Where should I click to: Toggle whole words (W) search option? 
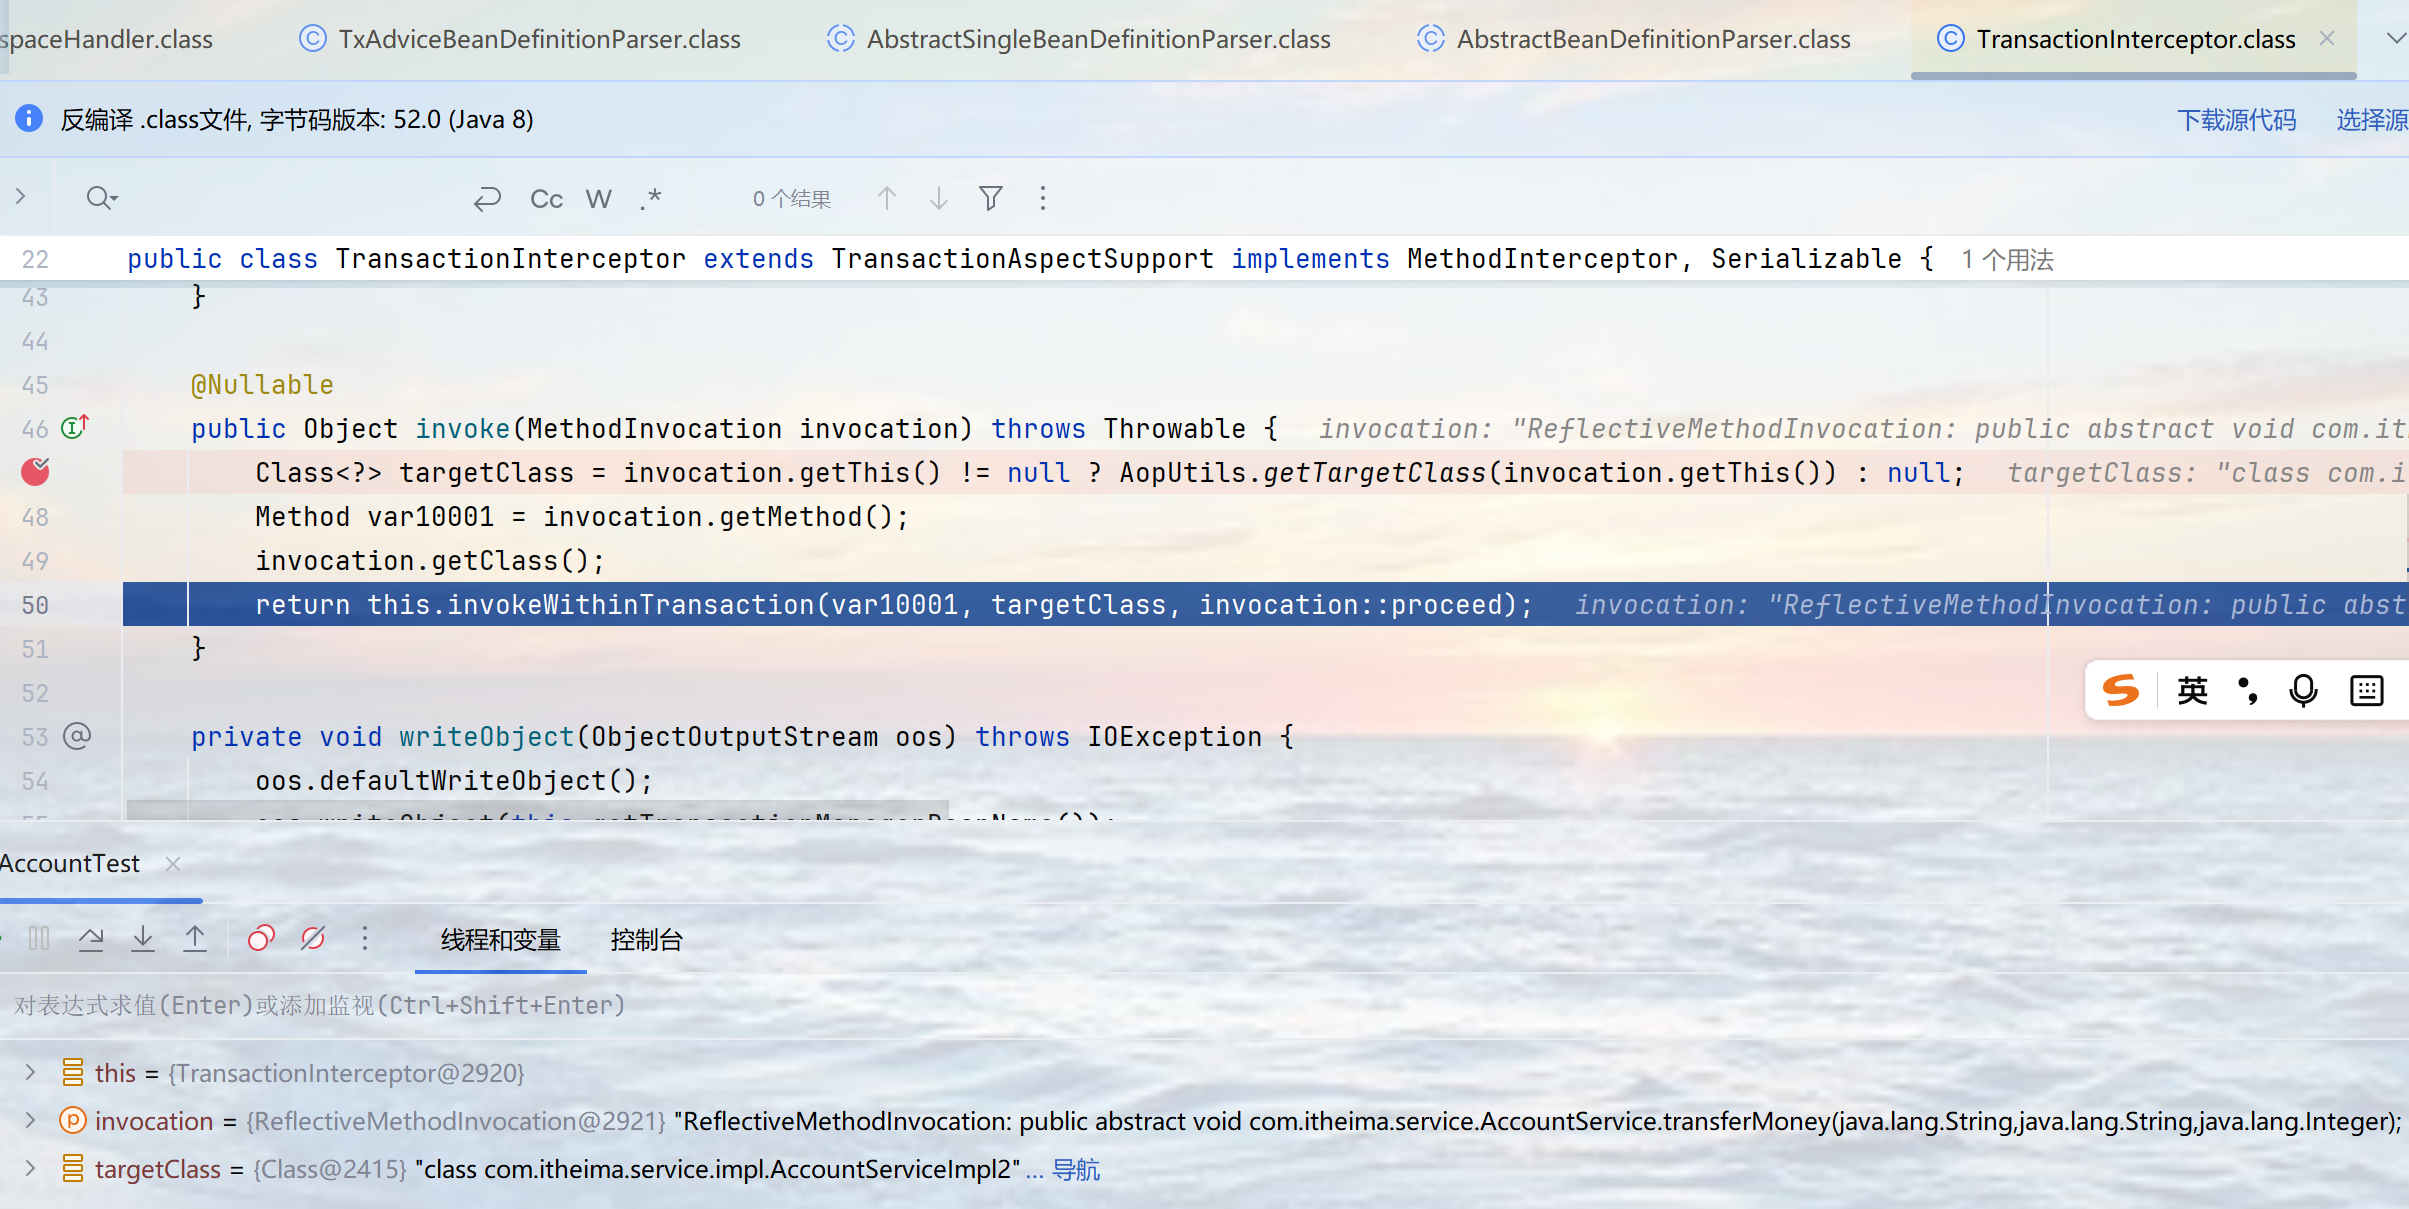tap(598, 199)
